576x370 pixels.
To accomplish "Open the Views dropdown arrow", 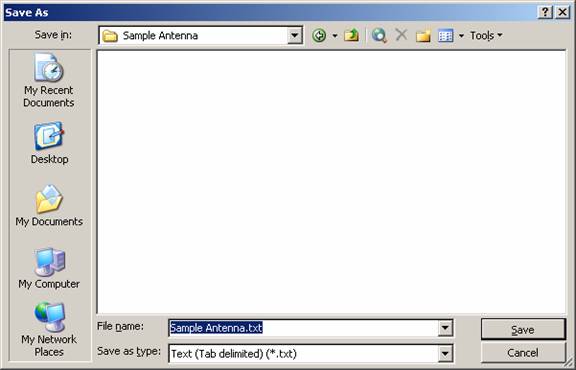I will pyautogui.click(x=461, y=36).
